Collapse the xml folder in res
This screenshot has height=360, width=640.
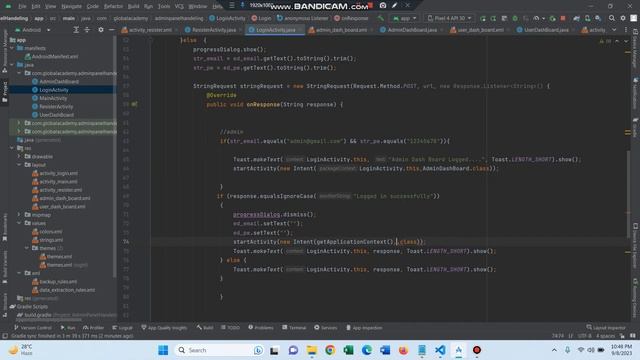click(19, 273)
